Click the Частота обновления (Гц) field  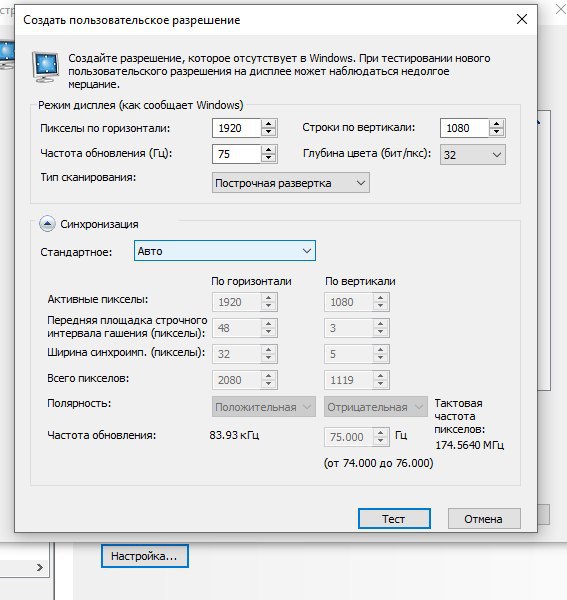point(237,154)
